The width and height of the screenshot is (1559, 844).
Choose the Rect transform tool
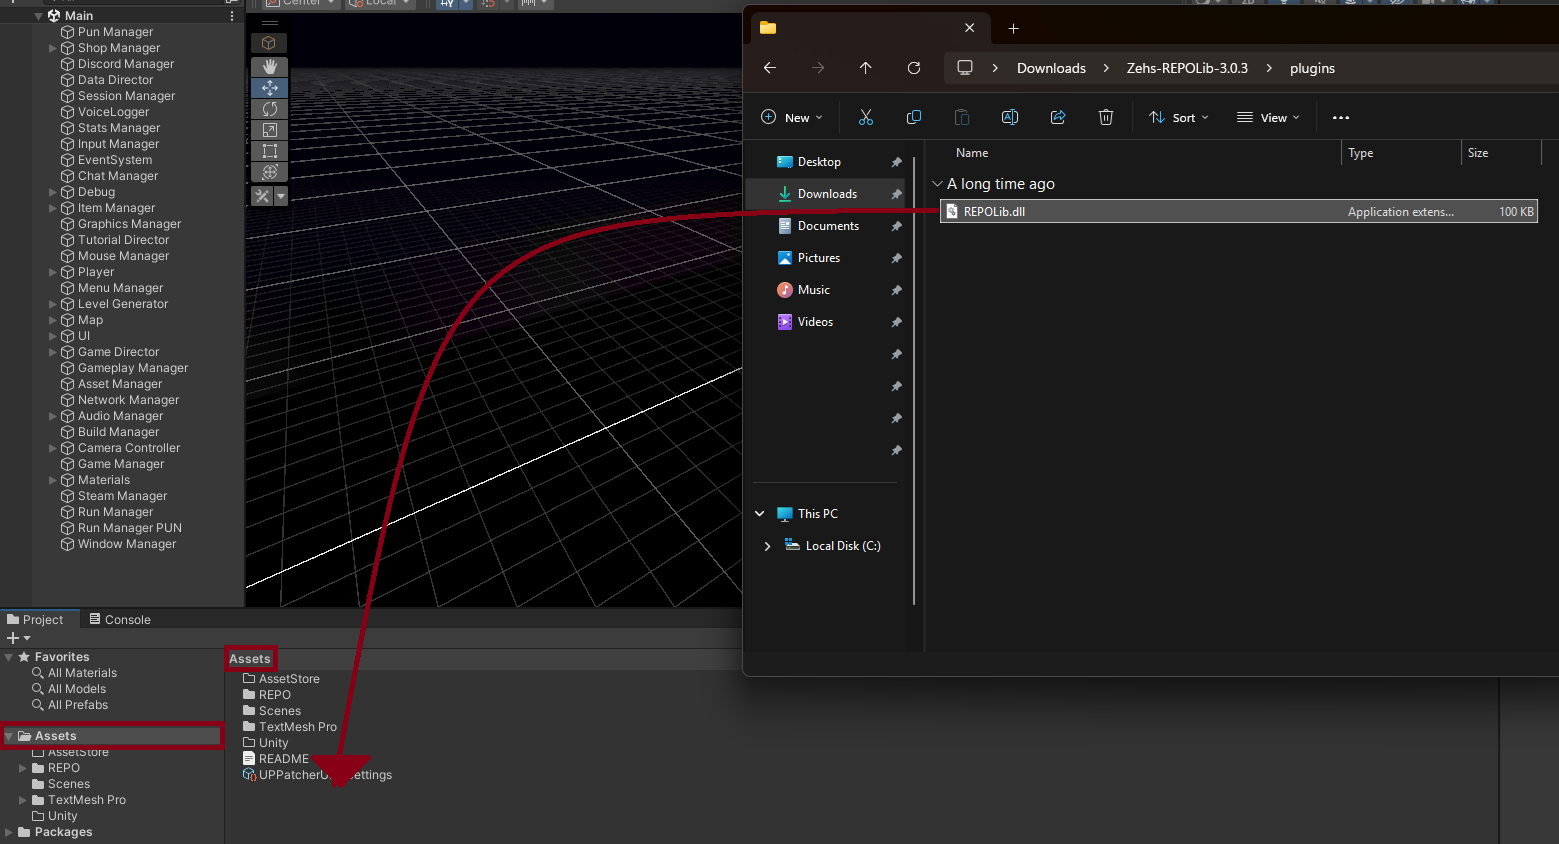(x=268, y=150)
